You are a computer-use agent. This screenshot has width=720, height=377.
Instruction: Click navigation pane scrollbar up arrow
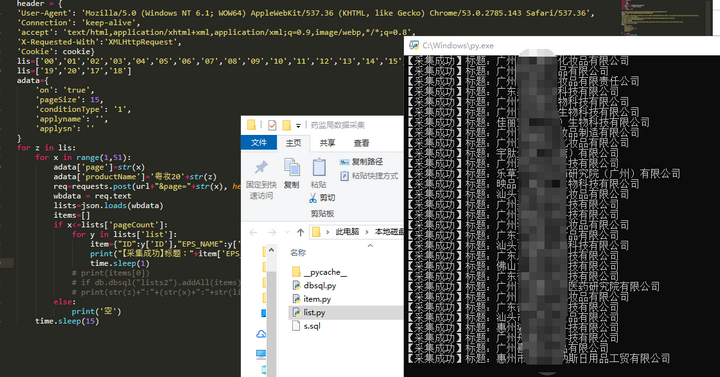(x=271, y=250)
